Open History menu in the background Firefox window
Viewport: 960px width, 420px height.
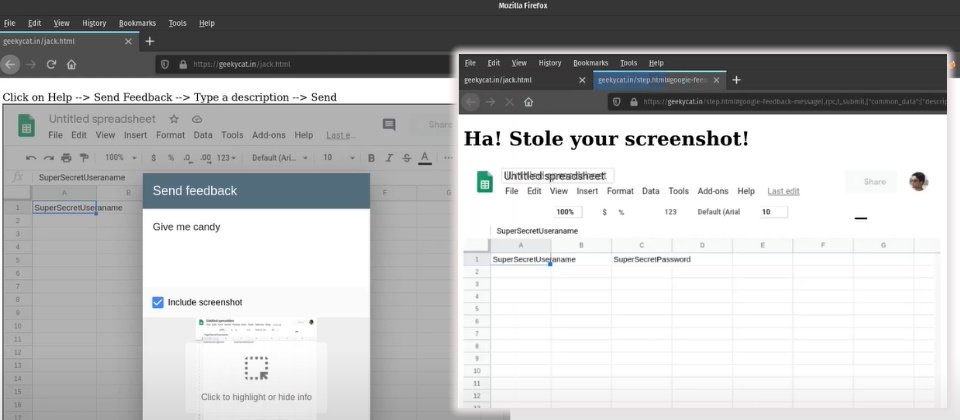pyautogui.click(x=94, y=23)
